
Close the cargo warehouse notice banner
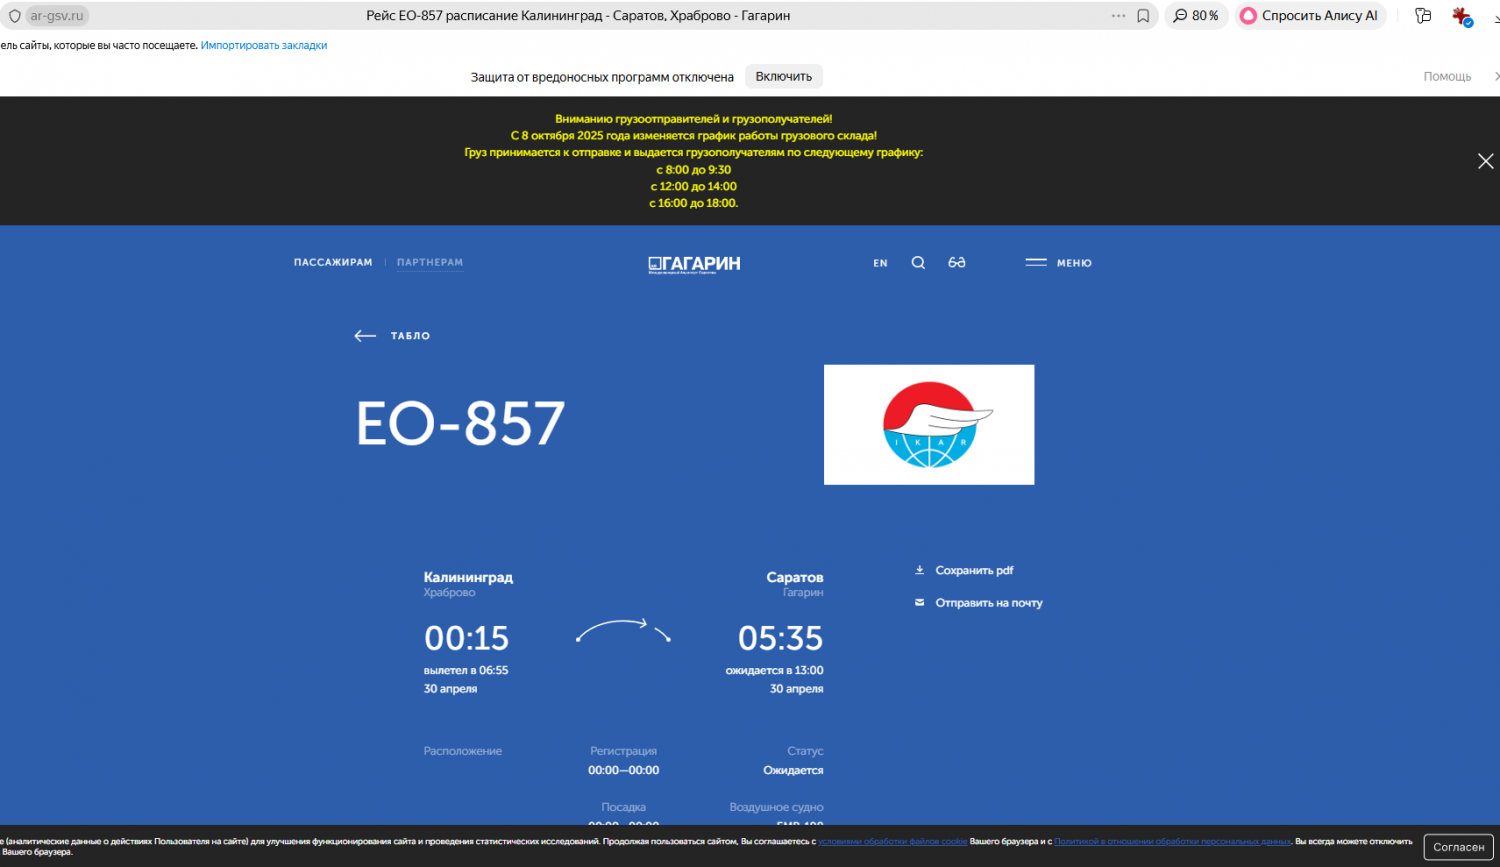[x=1485, y=161]
